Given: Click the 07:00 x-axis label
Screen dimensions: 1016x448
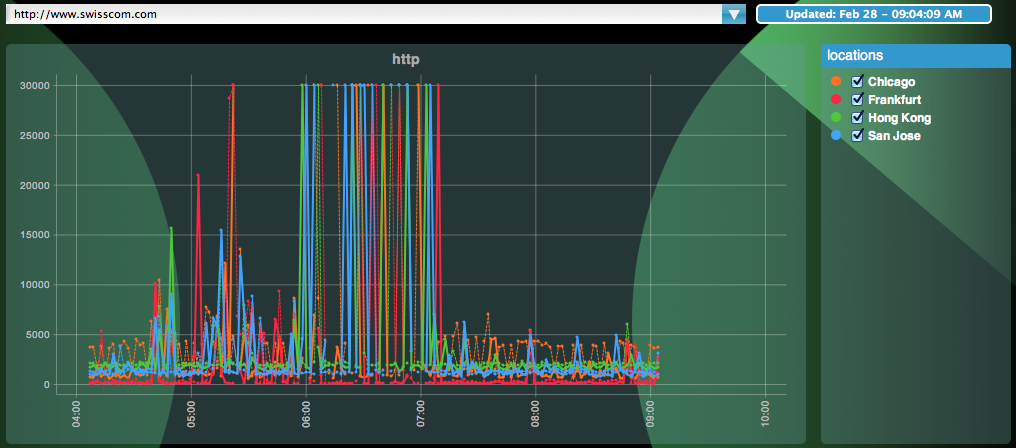Looking at the screenshot, I should coord(421,415).
